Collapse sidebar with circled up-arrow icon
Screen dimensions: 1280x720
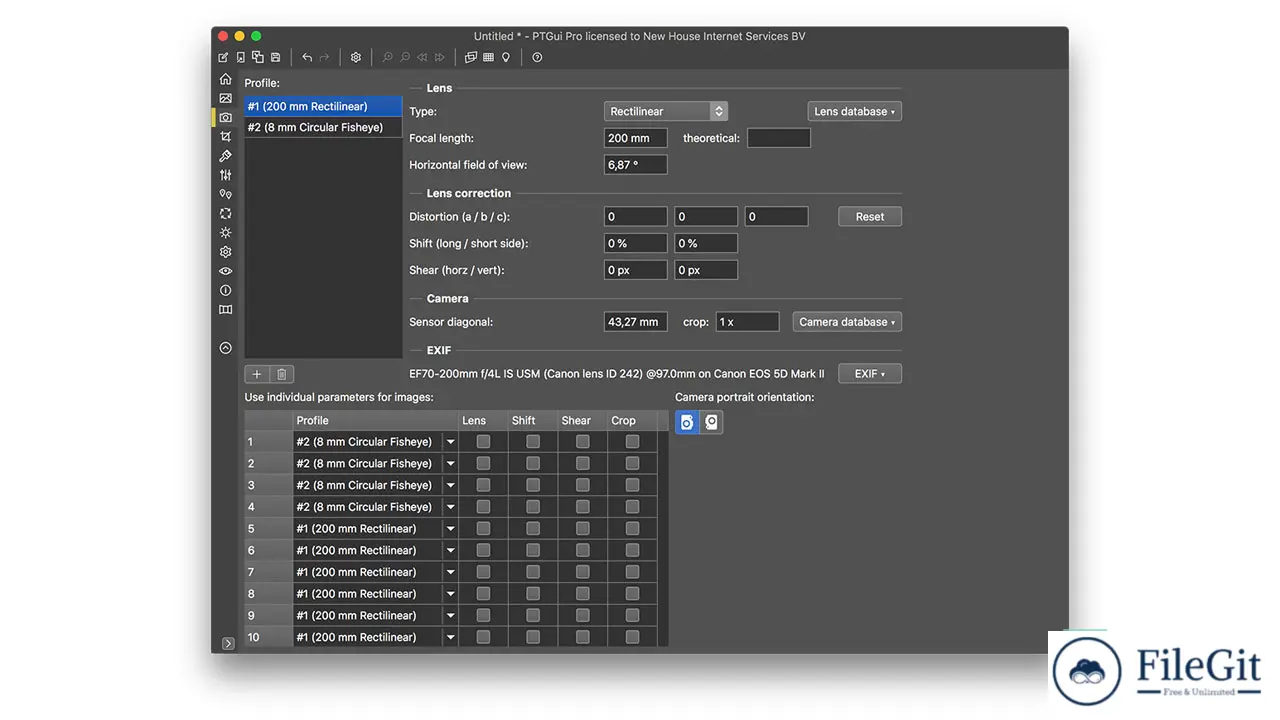pyautogui.click(x=225, y=348)
